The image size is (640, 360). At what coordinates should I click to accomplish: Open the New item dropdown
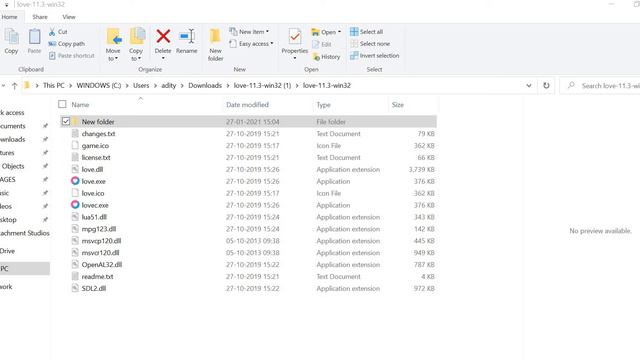pos(249,31)
